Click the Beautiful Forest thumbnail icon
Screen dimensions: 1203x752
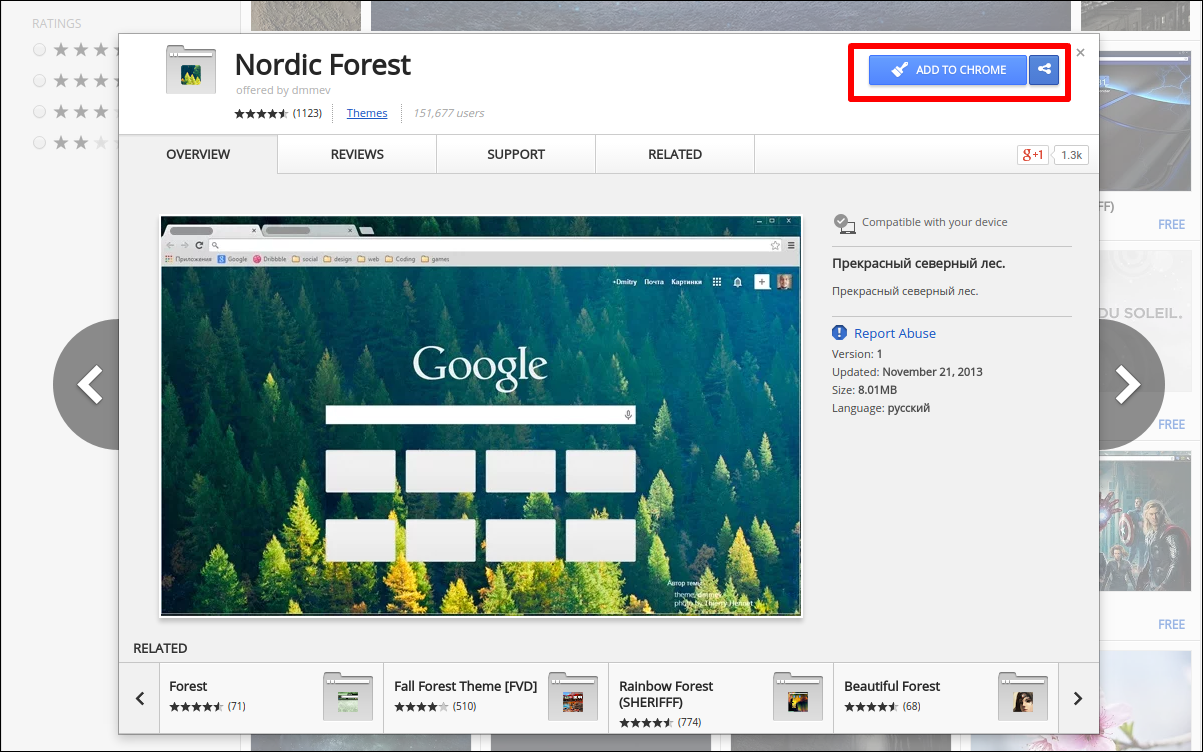tap(1023, 697)
